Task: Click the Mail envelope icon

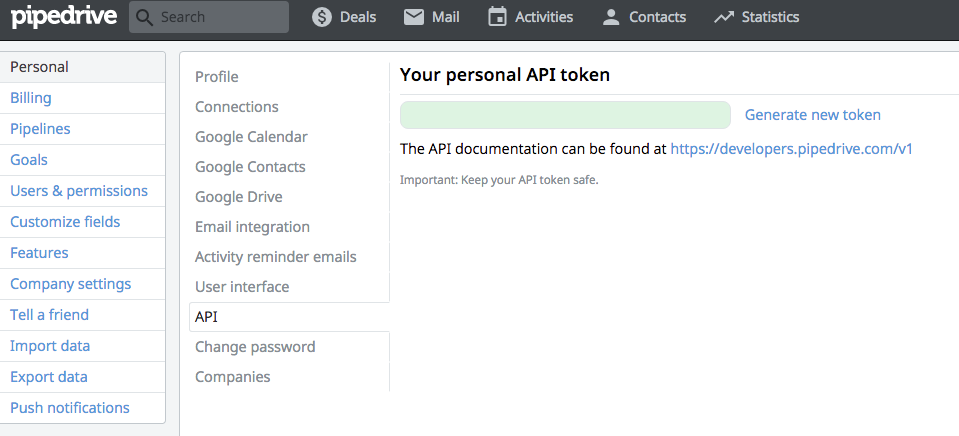Action: coord(414,17)
